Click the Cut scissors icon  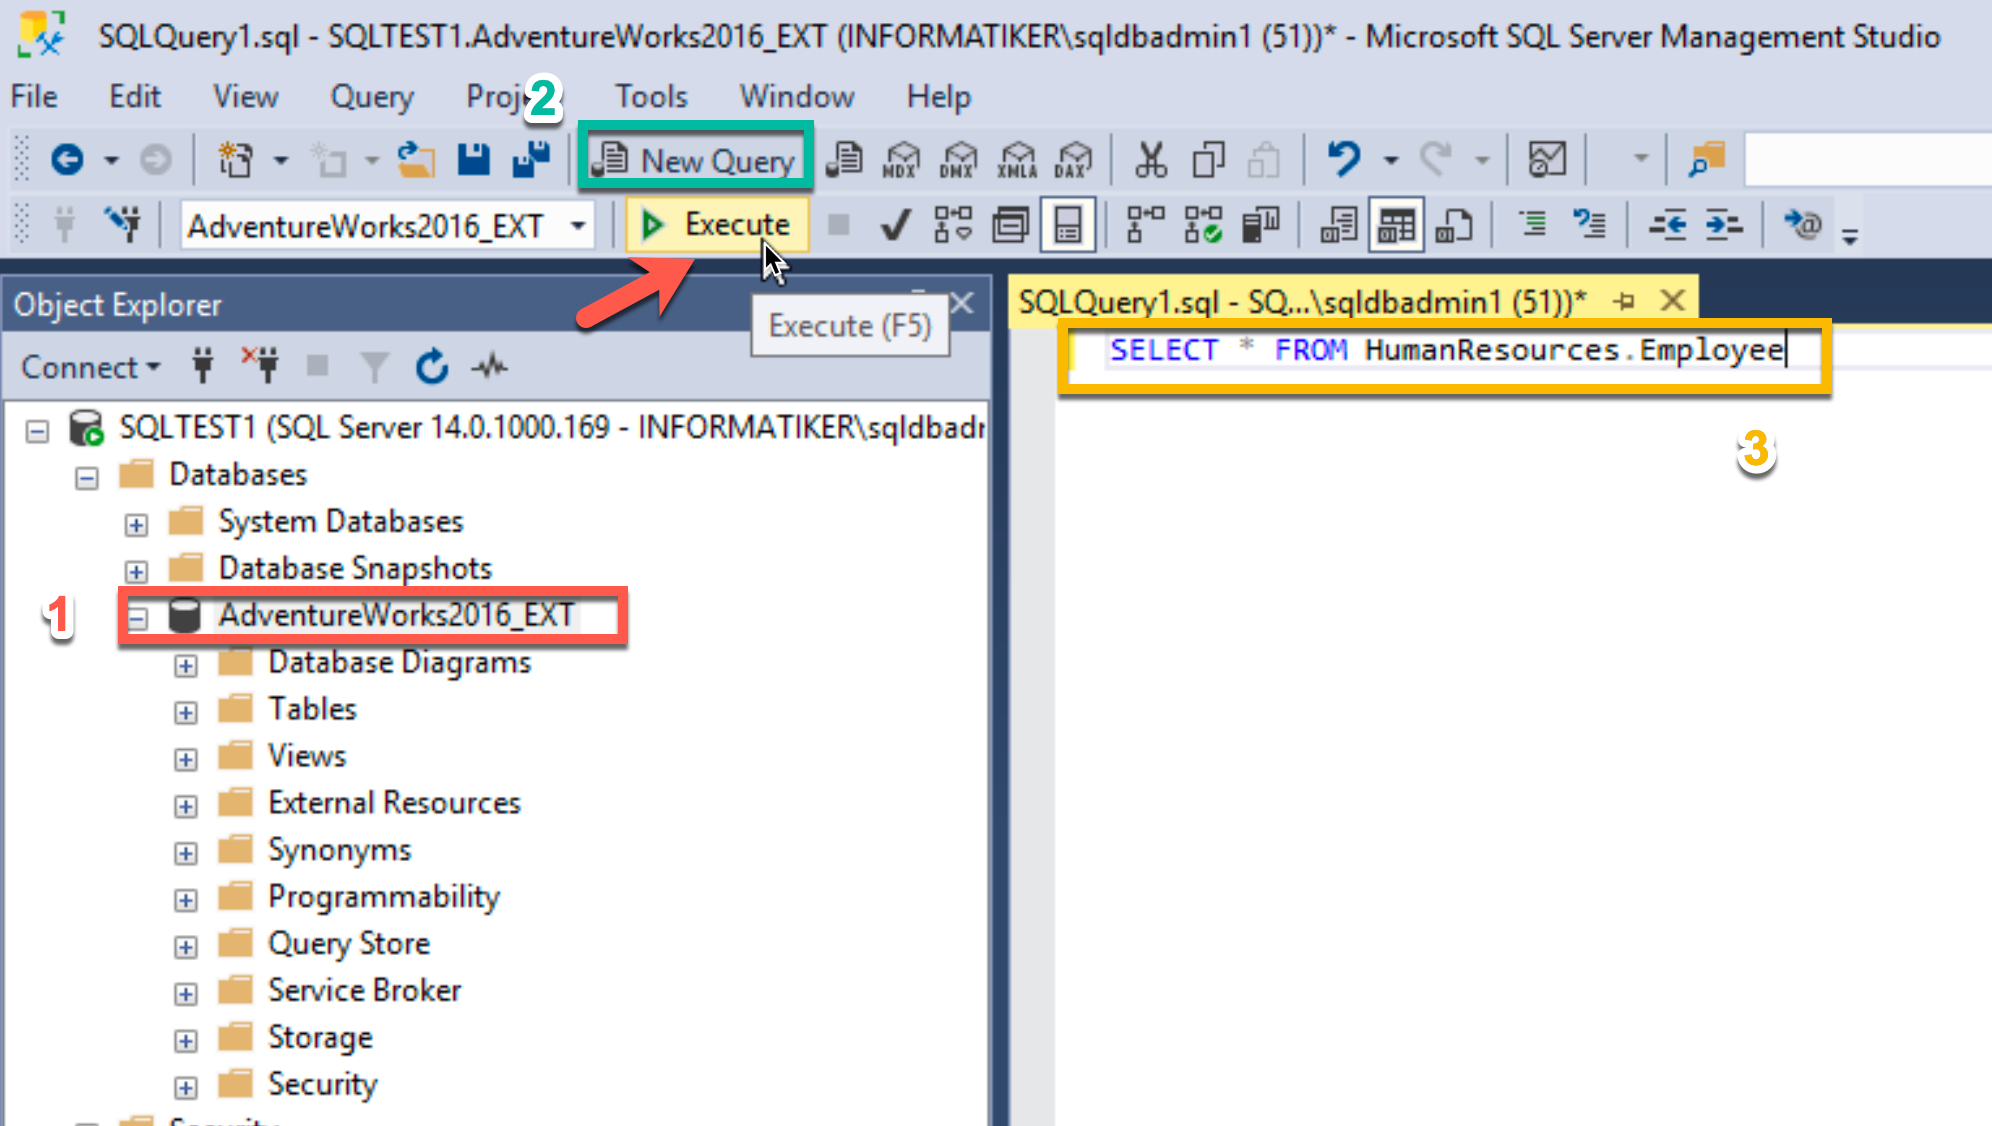(x=1150, y=160)
